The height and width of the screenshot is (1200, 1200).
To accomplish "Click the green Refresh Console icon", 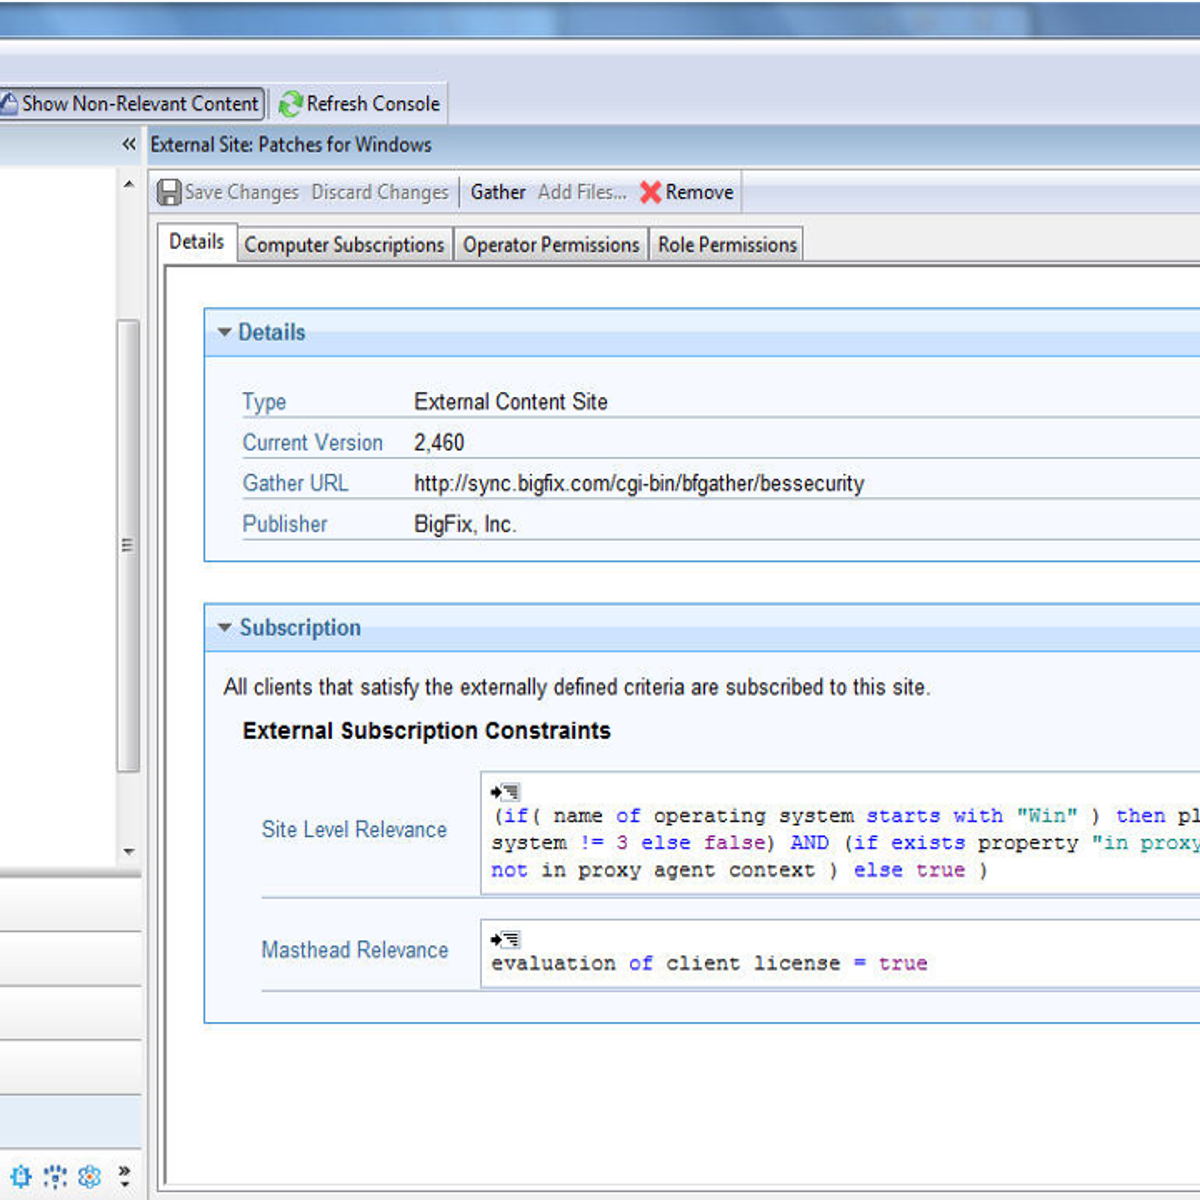I will click(x=291, y=103).
